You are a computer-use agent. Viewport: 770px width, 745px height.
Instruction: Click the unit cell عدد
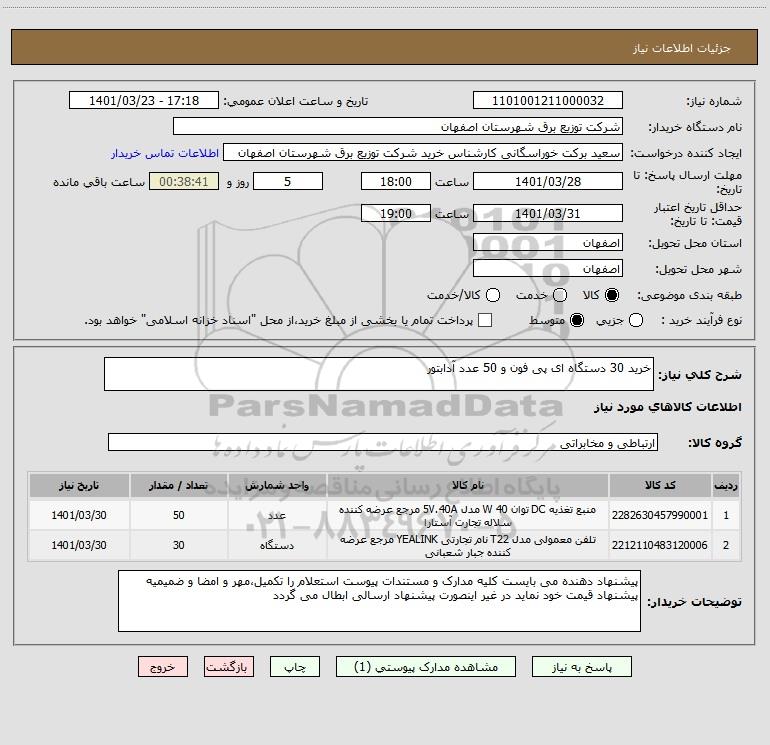[x=277, y=515]
